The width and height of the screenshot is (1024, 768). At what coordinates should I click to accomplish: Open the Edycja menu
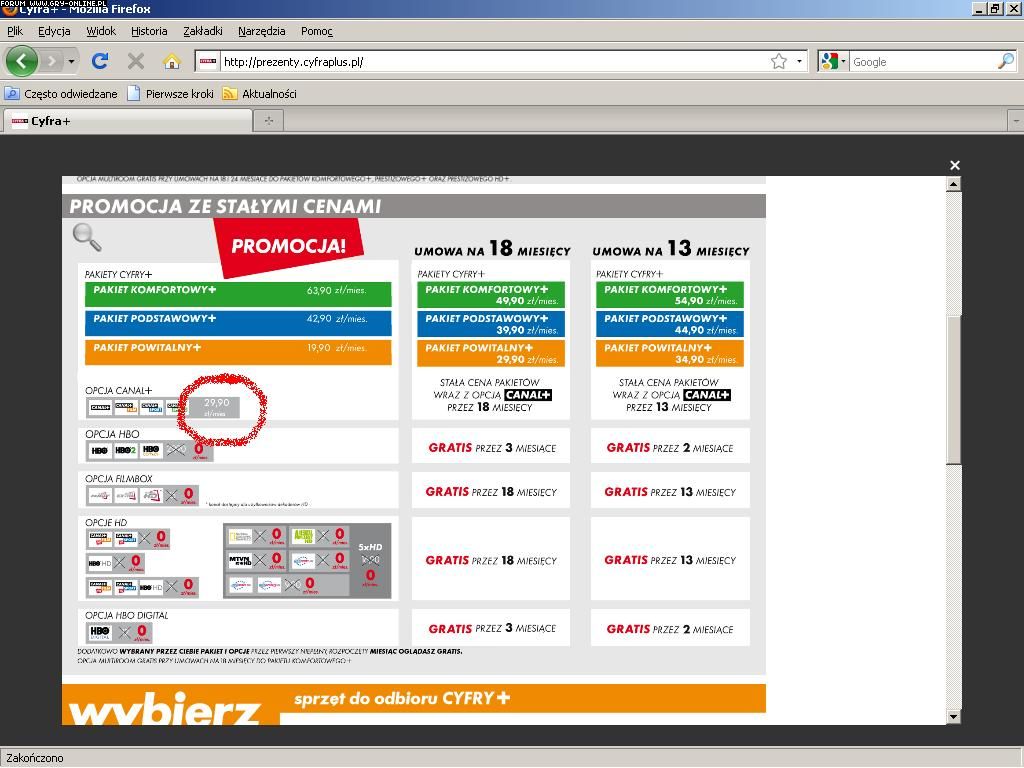[x=54, y=31]
